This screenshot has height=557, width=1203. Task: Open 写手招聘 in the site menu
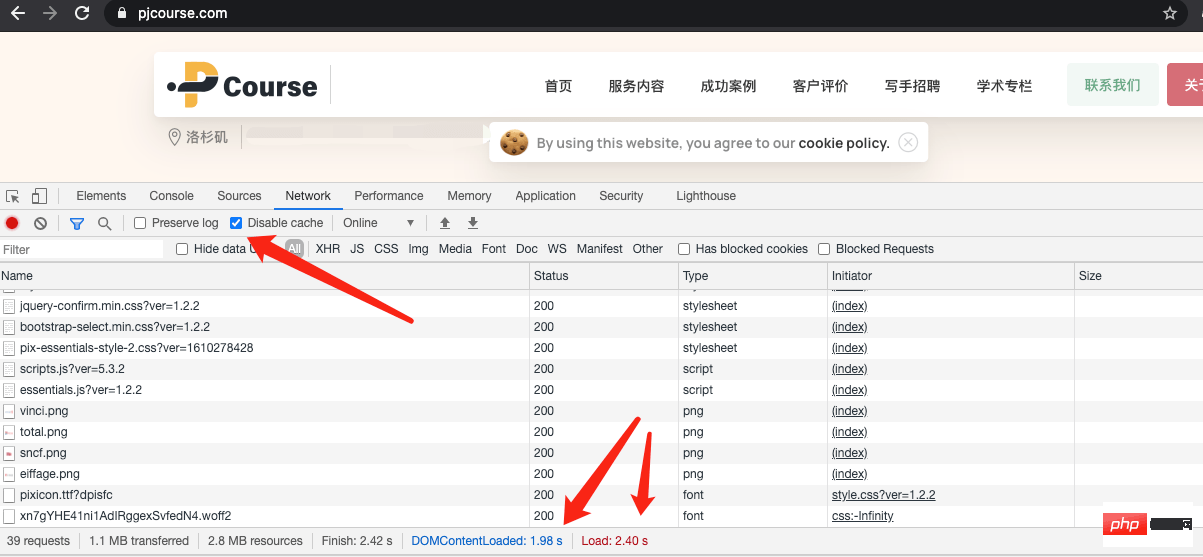tap(912, 86)
